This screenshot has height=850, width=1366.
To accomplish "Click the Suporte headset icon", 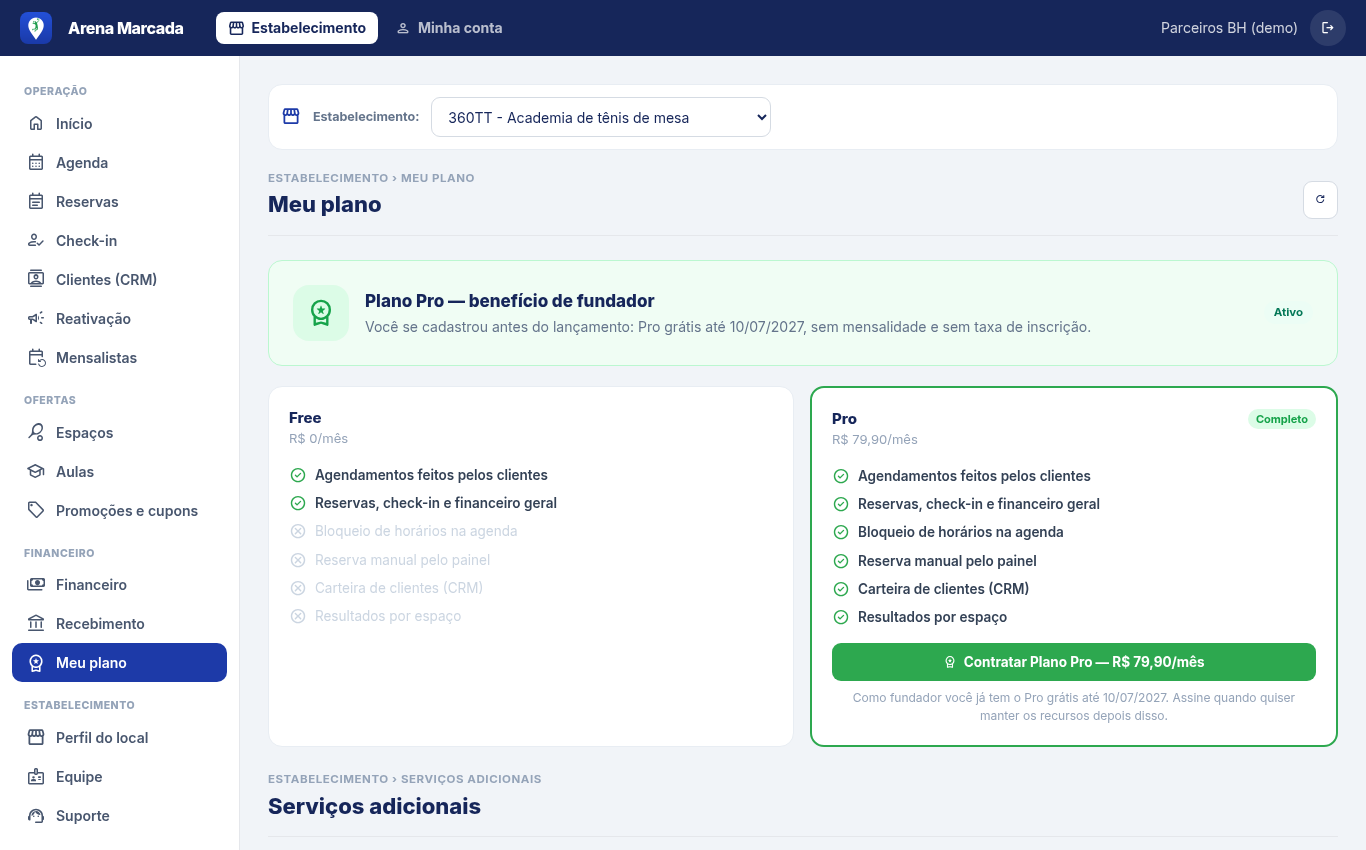I will click(x=36, y=816).
